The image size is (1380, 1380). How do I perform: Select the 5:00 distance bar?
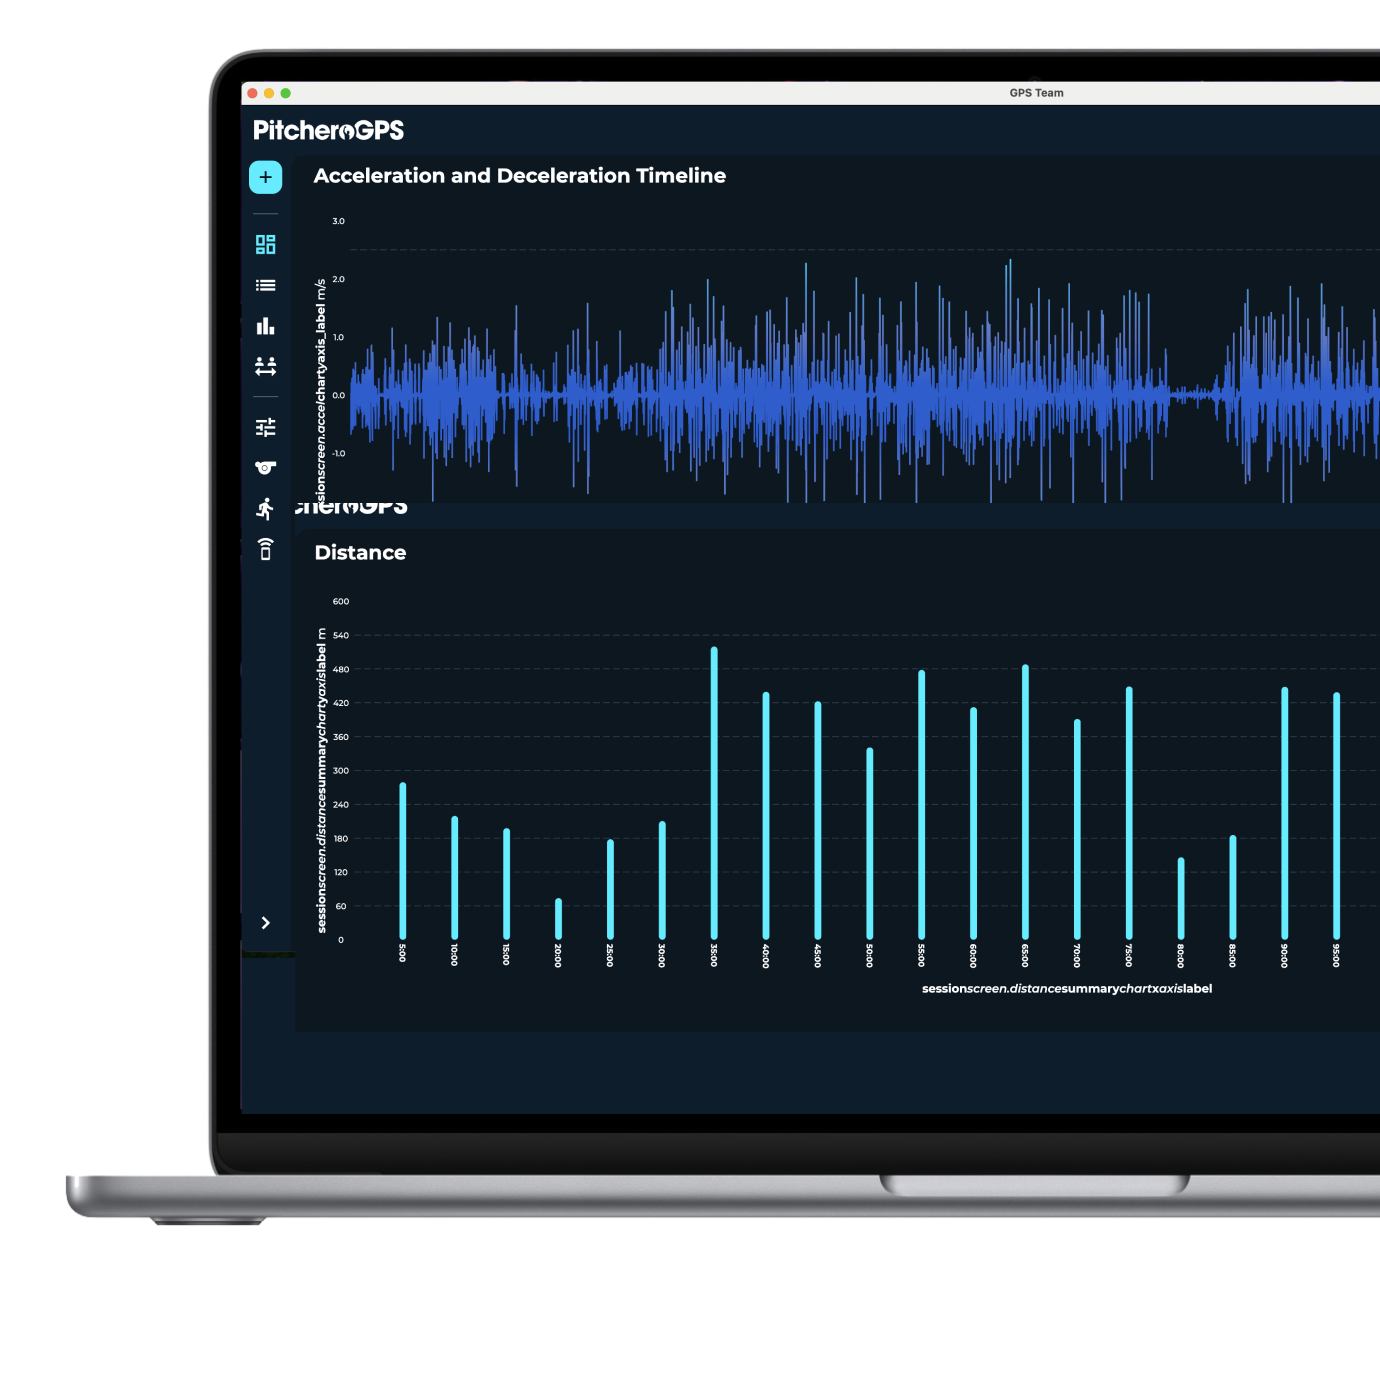point(403,861)
